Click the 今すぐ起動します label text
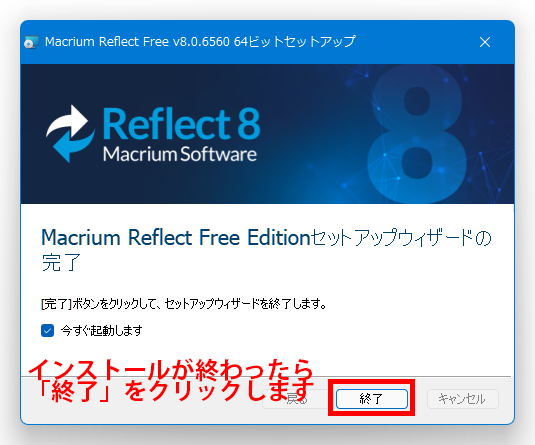535x445 pixels. click(101, 330)
